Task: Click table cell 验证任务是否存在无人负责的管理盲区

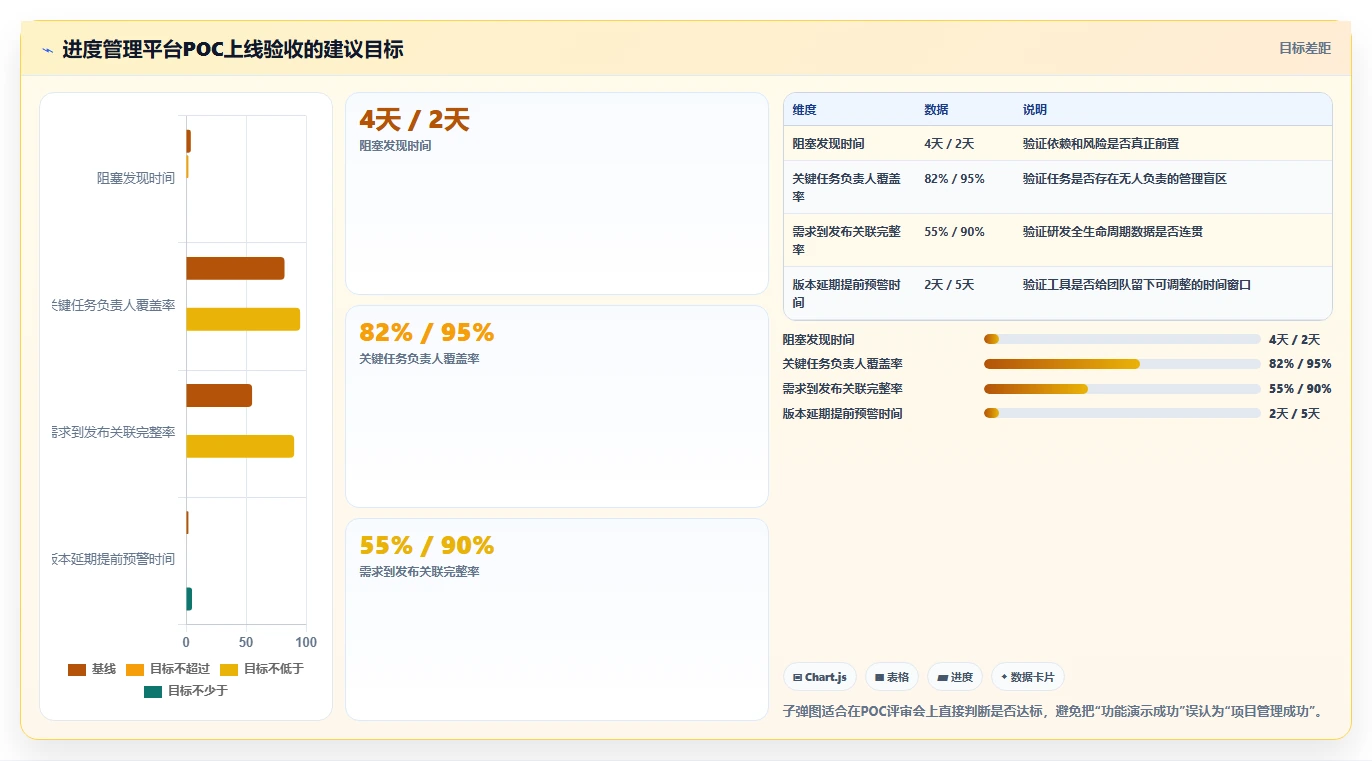Action: 1125,179
